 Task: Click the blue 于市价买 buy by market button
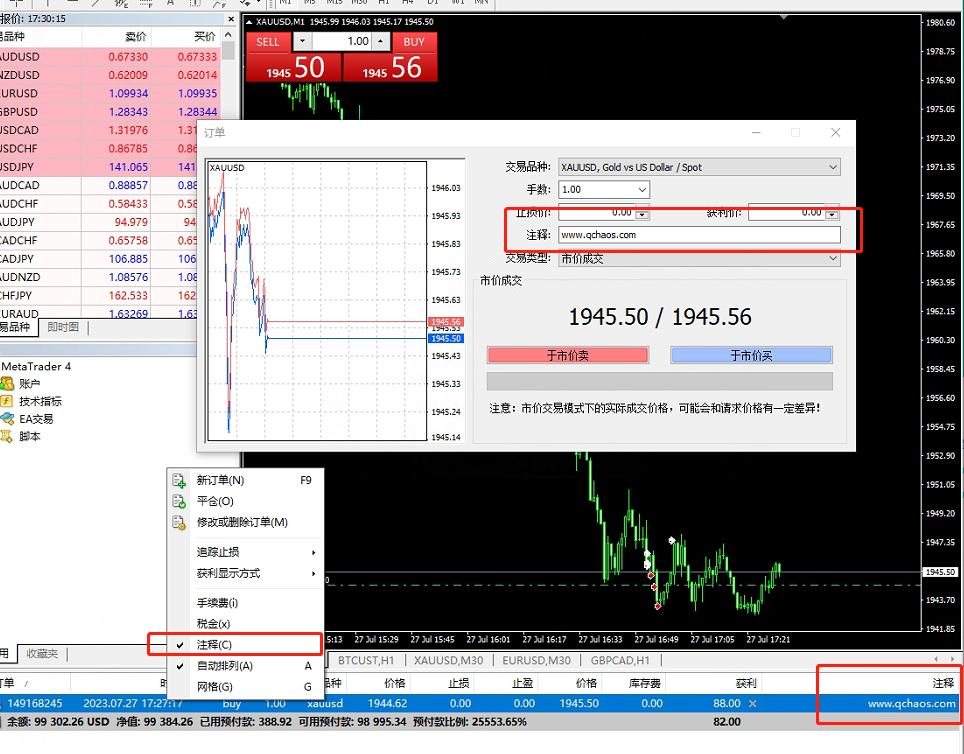pos(751,355)
